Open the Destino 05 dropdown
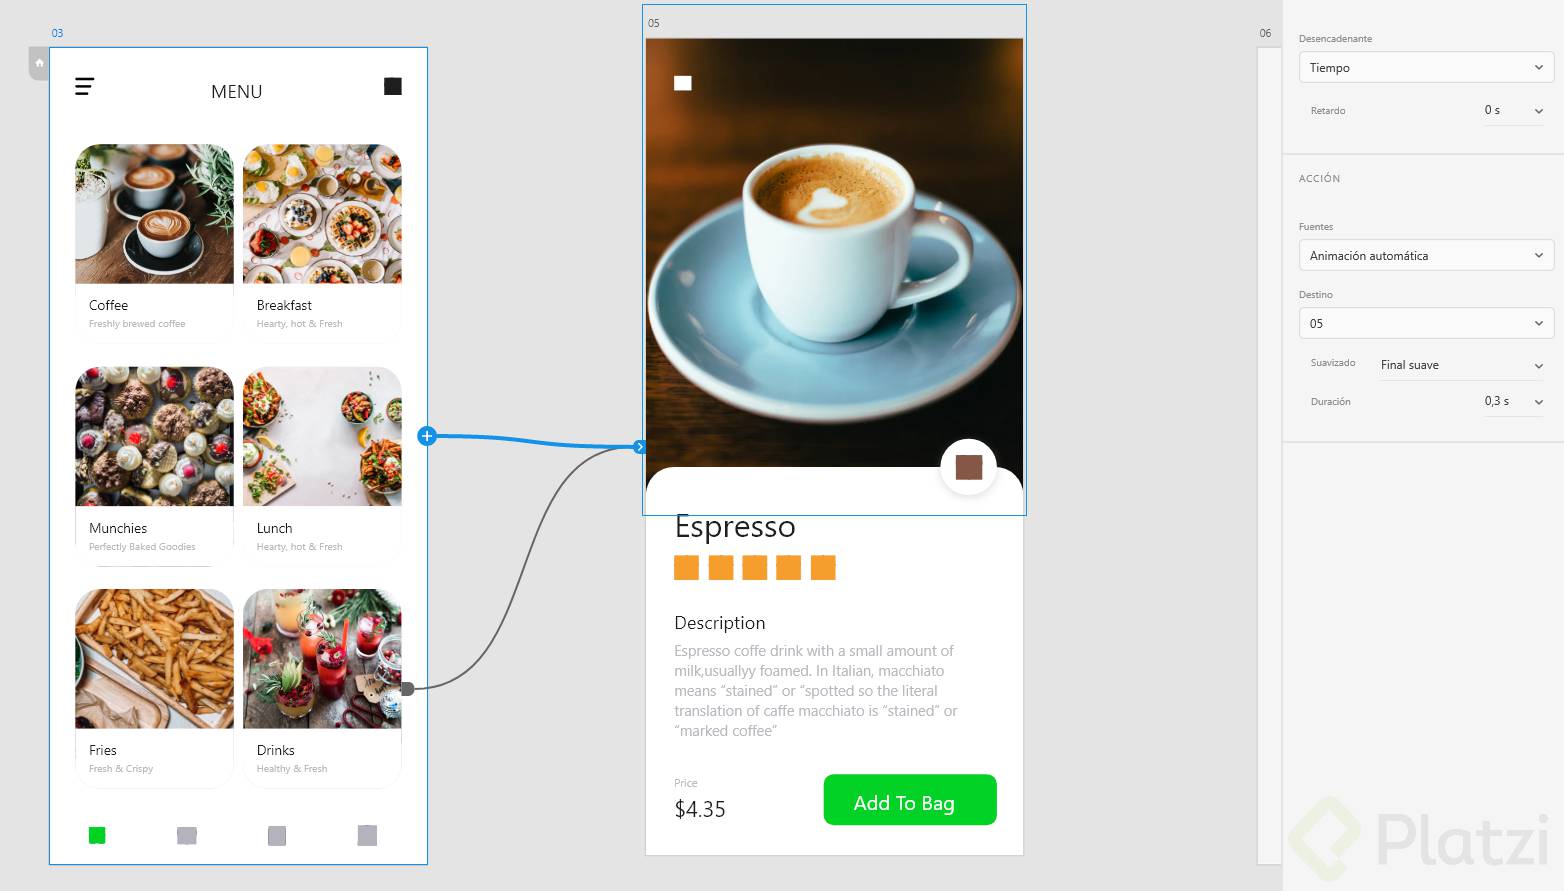This screenshot has width=1564, height=891. point(1426,323)
